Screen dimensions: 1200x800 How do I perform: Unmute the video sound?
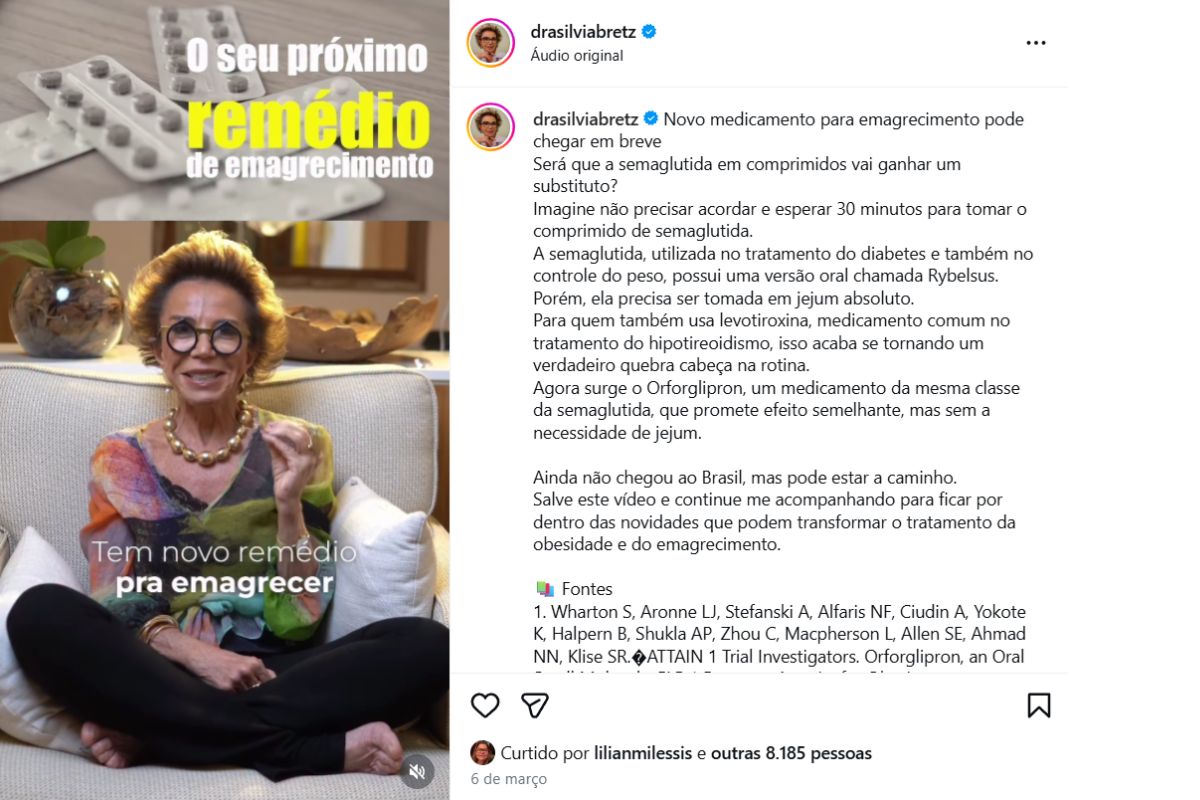click(418, 771)
